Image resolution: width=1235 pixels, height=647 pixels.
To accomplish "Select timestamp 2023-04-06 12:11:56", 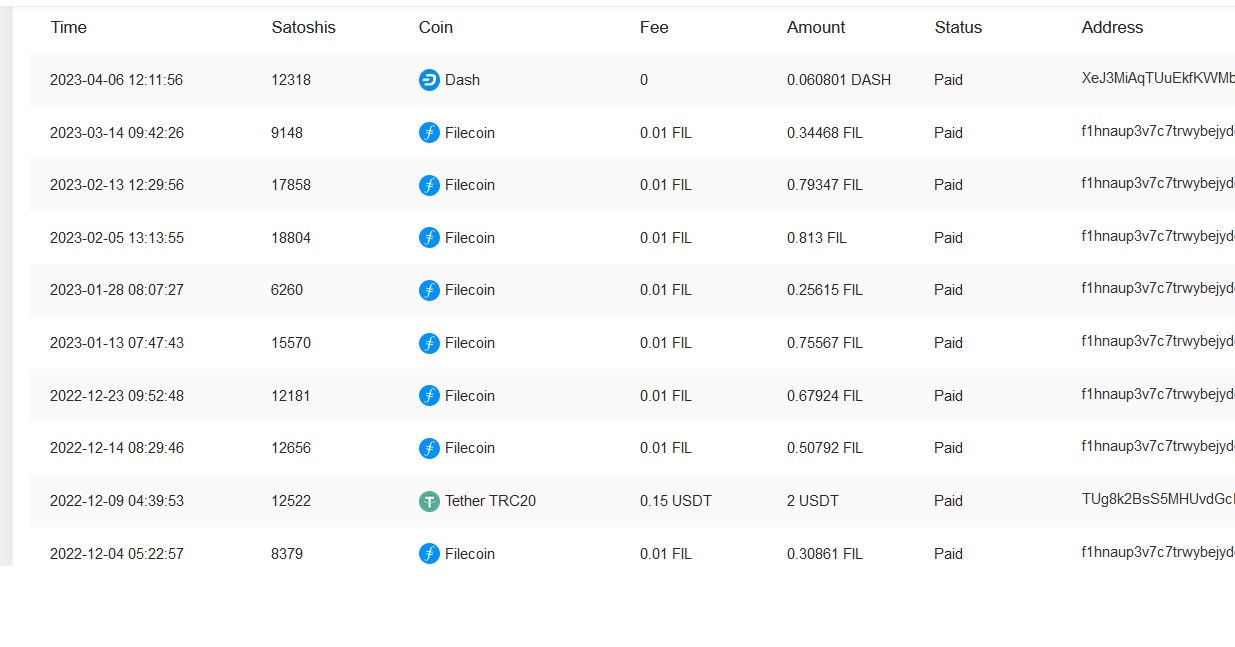I will [x=116, y=80].
